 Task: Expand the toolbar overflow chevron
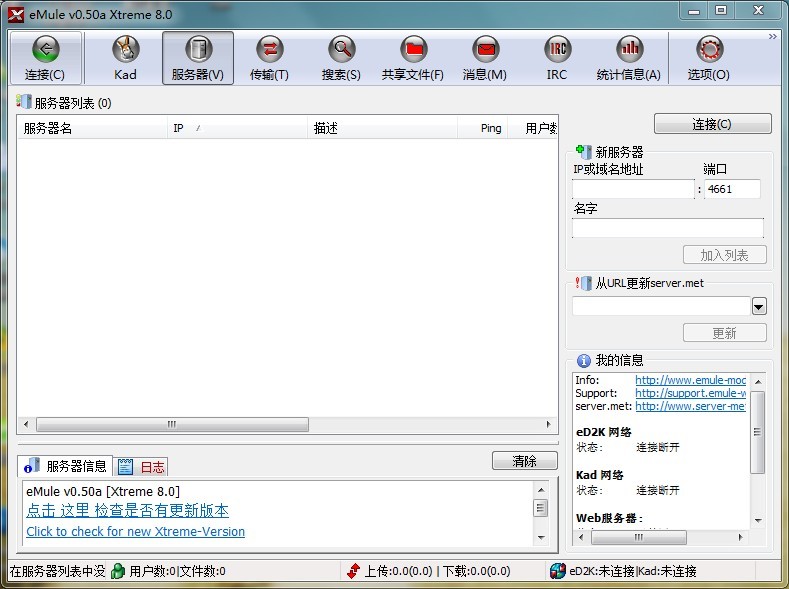[773, 37]
